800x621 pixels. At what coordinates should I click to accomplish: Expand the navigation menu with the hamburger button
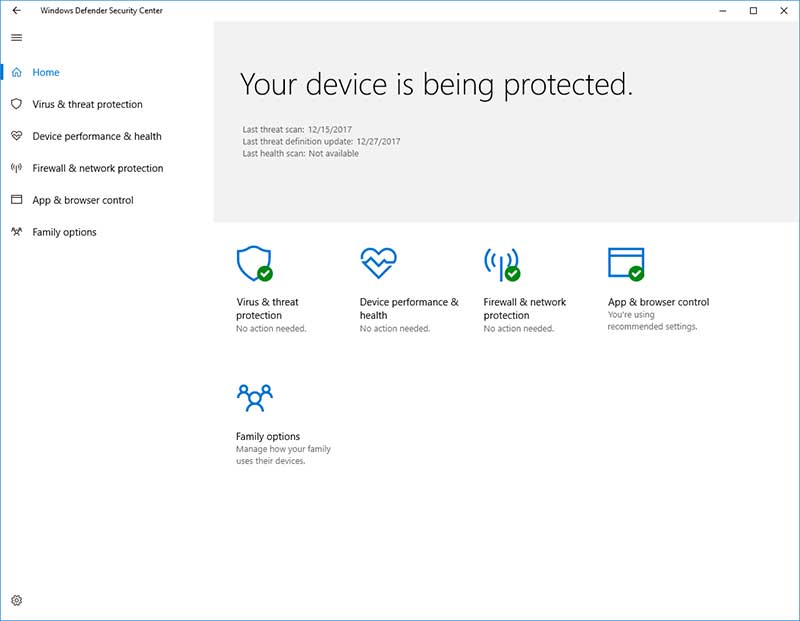17,38
